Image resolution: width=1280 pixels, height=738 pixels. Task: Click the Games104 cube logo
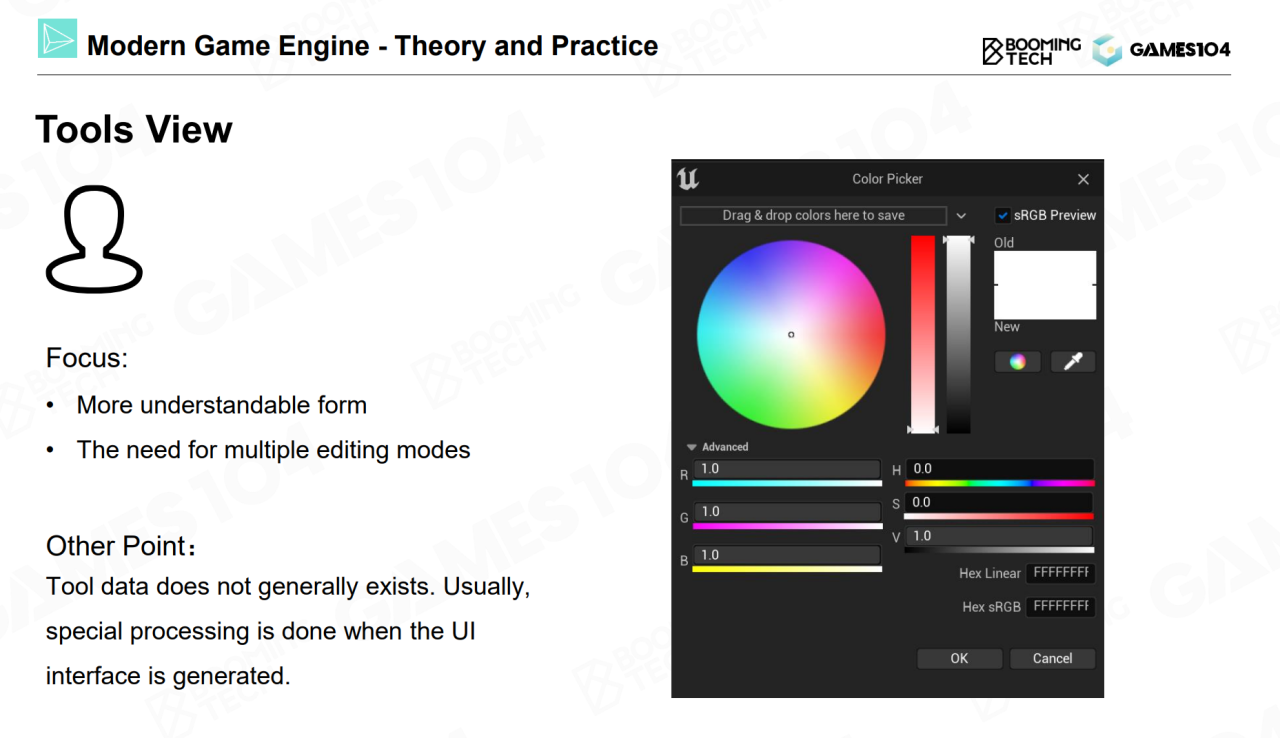1107,50
